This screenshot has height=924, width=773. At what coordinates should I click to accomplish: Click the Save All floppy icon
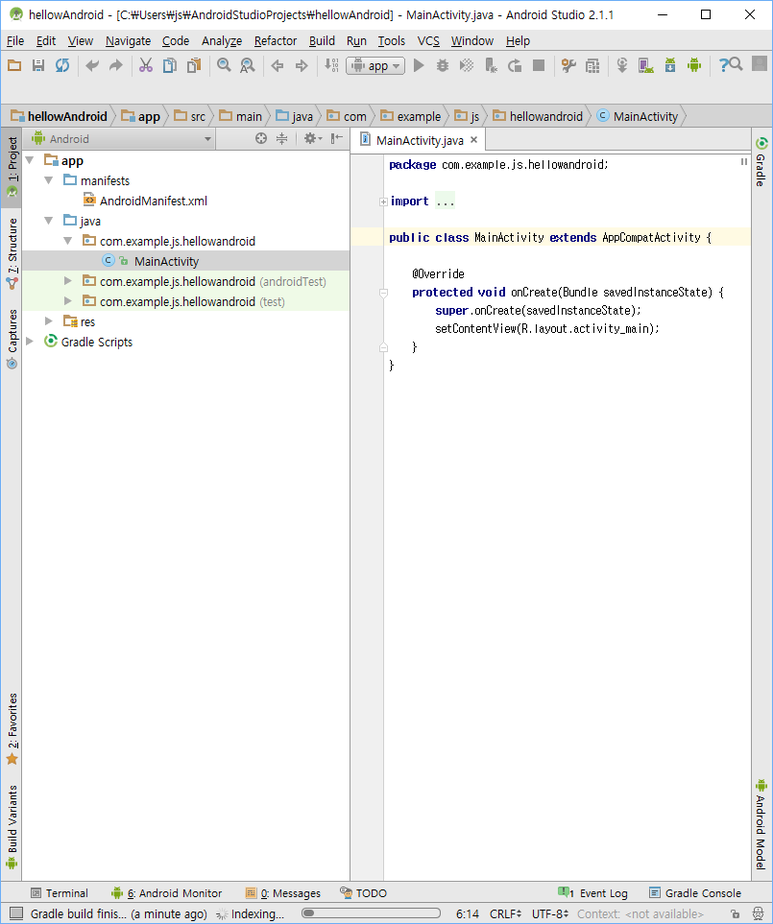point(38,65)
